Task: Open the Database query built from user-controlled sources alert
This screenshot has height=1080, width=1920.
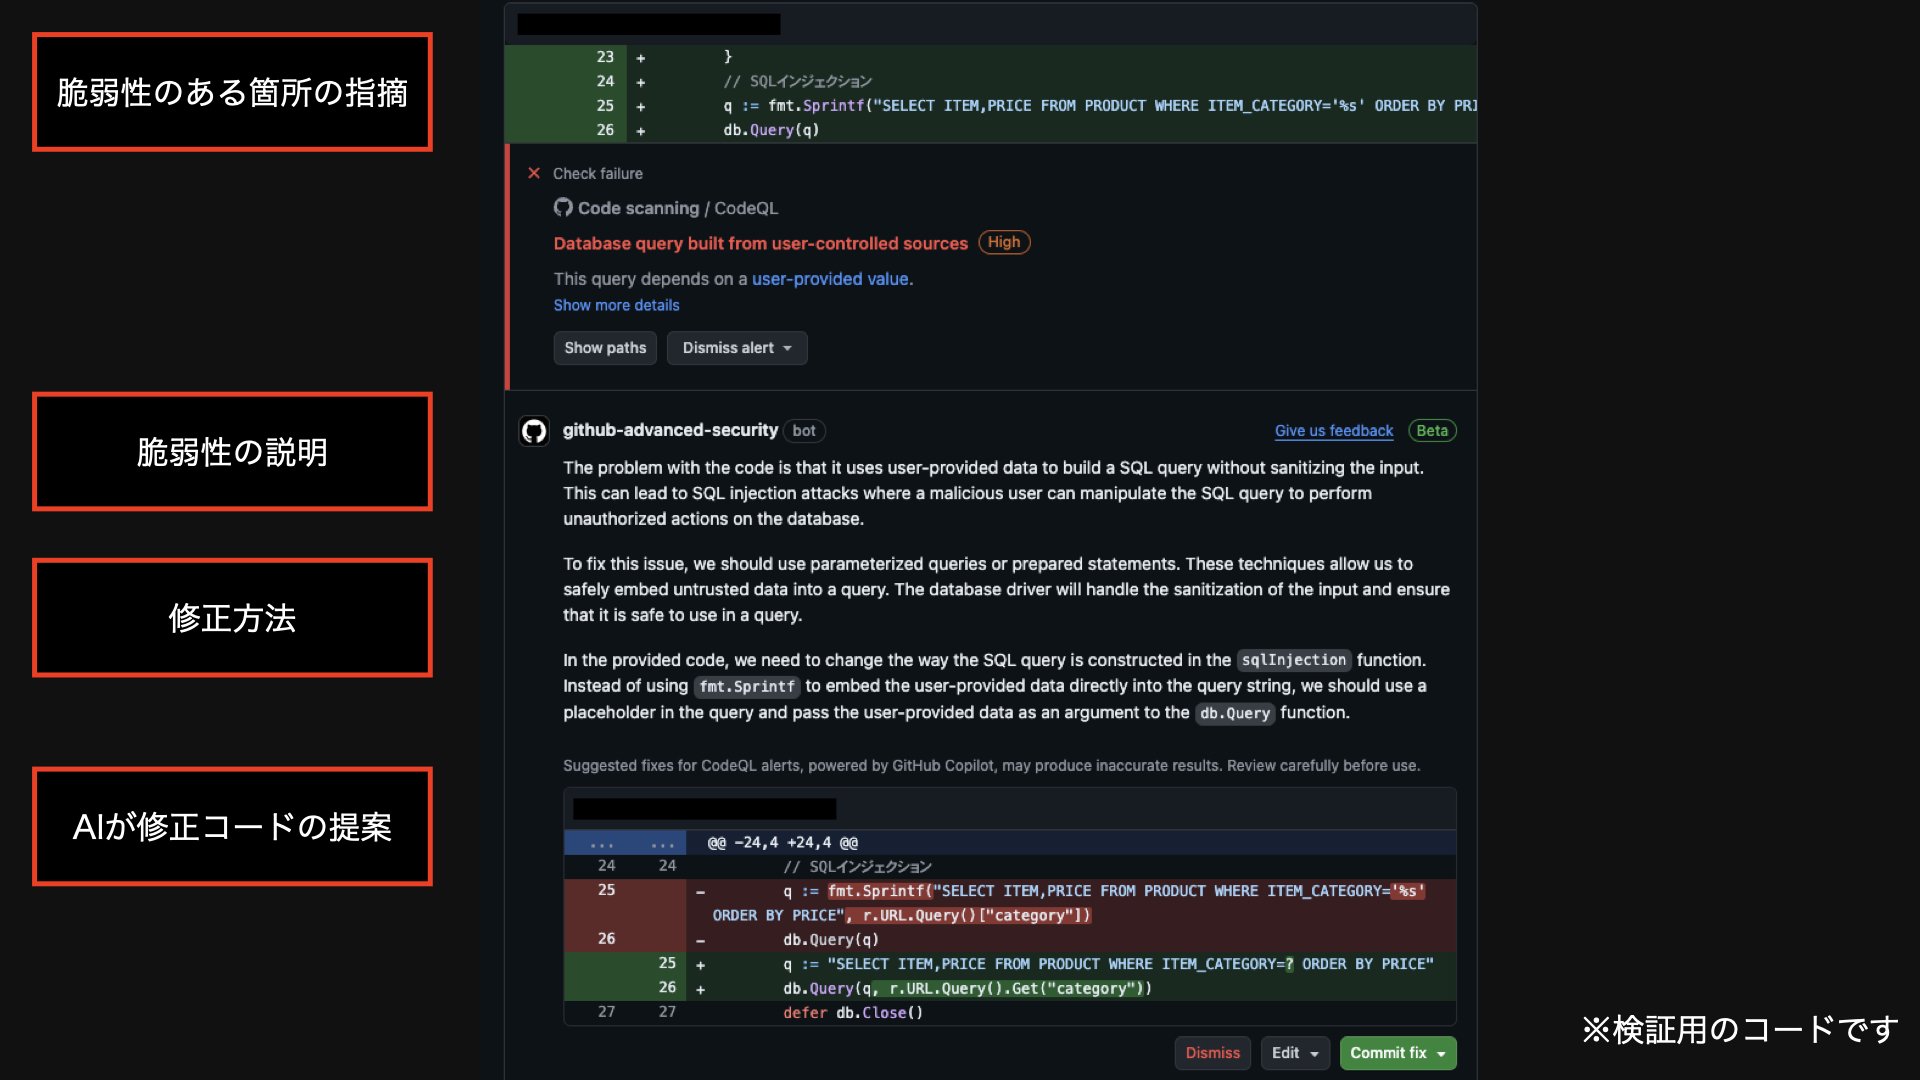Action: click(x=760, y=243)
